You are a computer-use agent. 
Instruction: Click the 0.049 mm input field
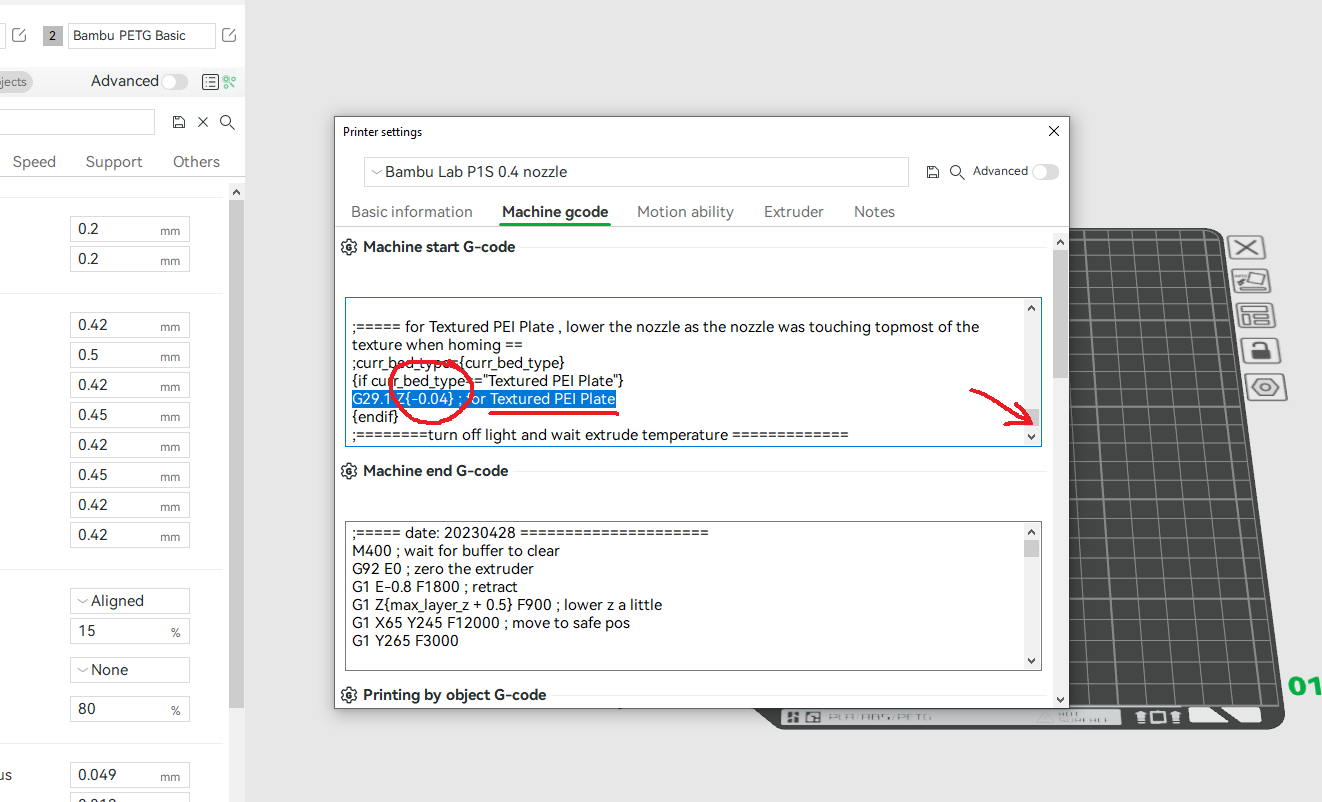point(130,775)
